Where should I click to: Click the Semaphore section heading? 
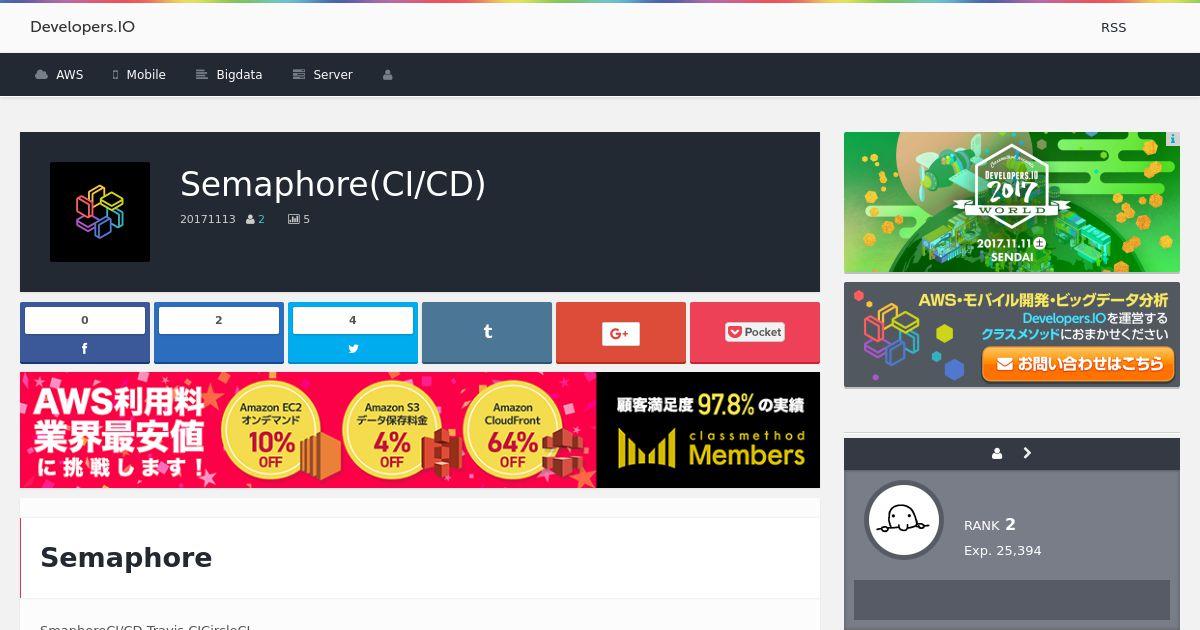click(x=126, y=558)
